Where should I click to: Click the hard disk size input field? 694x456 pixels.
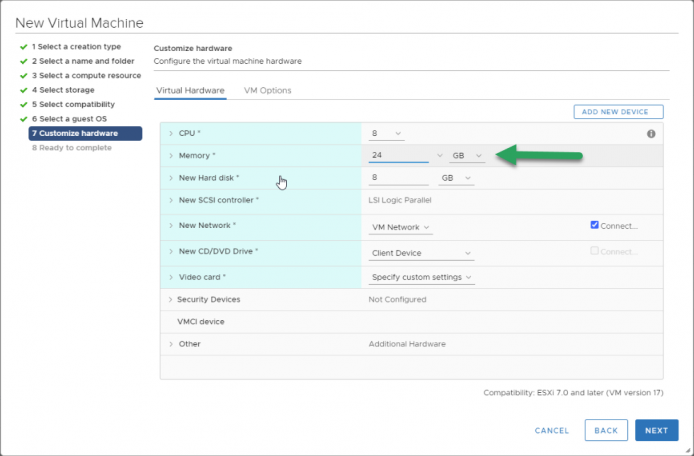[398, 178]
